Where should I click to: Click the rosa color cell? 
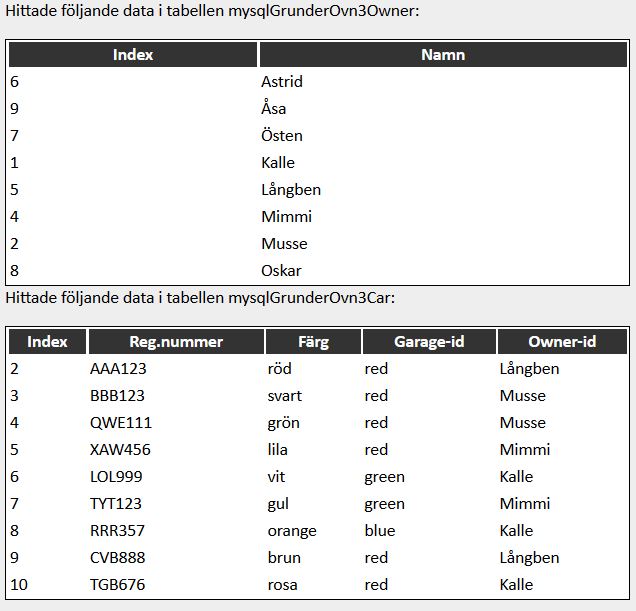click(x=283, y=585)
